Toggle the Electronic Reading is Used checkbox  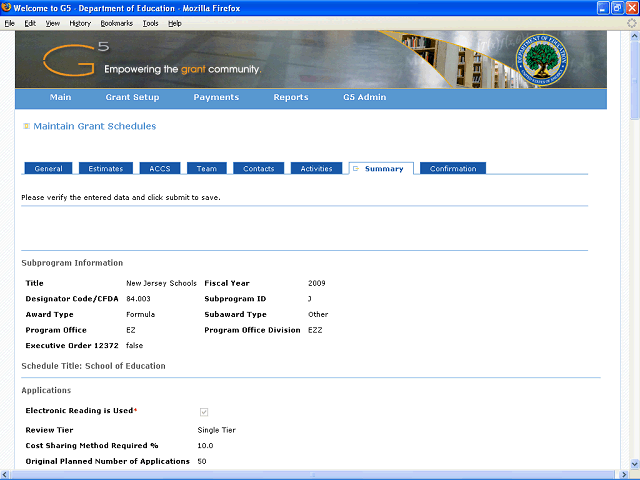pyautogui.click(x=204, y=411)
